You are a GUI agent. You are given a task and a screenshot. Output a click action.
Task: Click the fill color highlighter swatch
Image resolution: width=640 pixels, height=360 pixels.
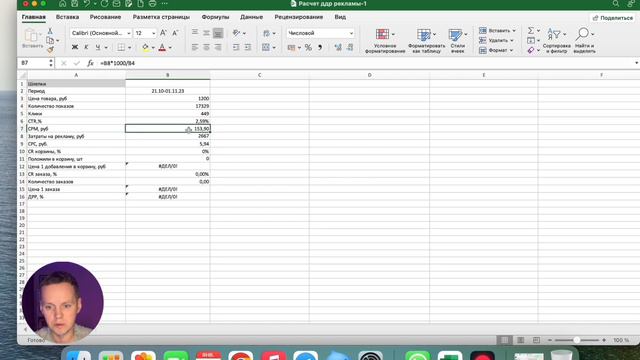(x=145, y=48)
